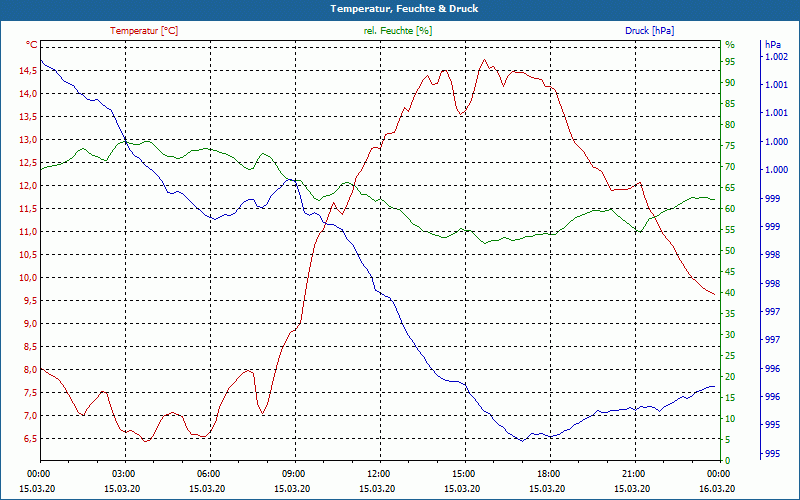The width and height of the screenshot is (800, 500).
Task: Click the "7,0" temperature axis value
Action: [30, 415]
